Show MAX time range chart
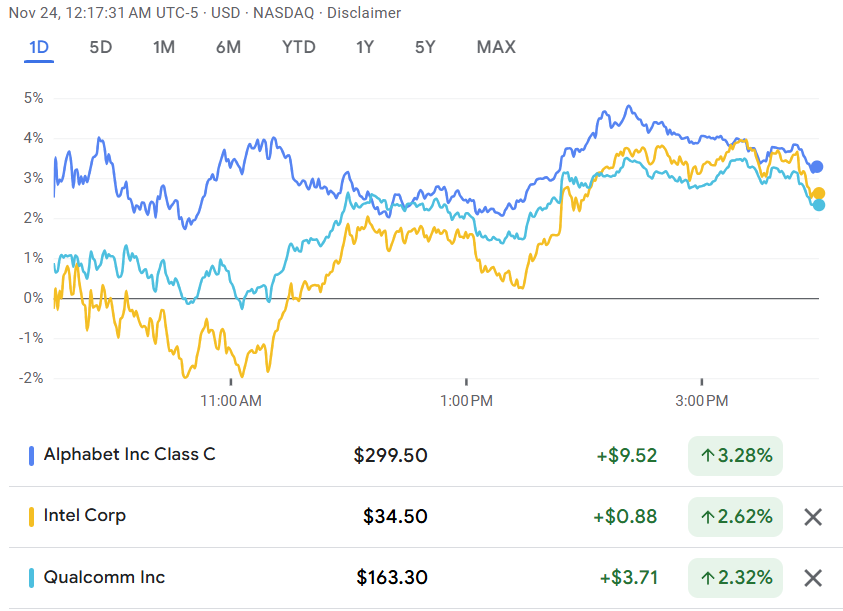 coord(496,47)
